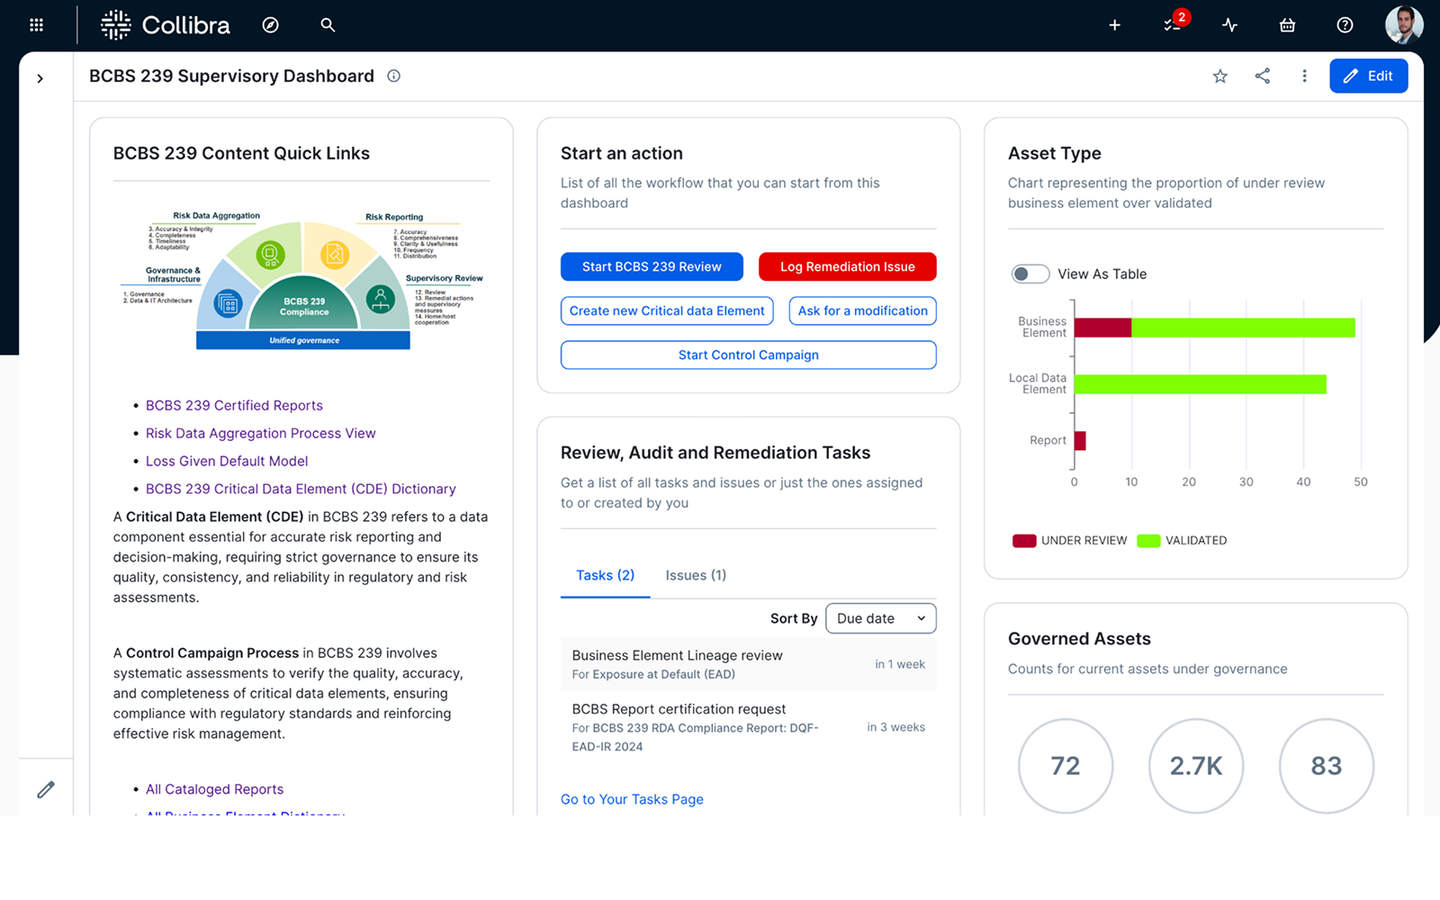Switch to the Issues (1) tab

coord(696,575)
